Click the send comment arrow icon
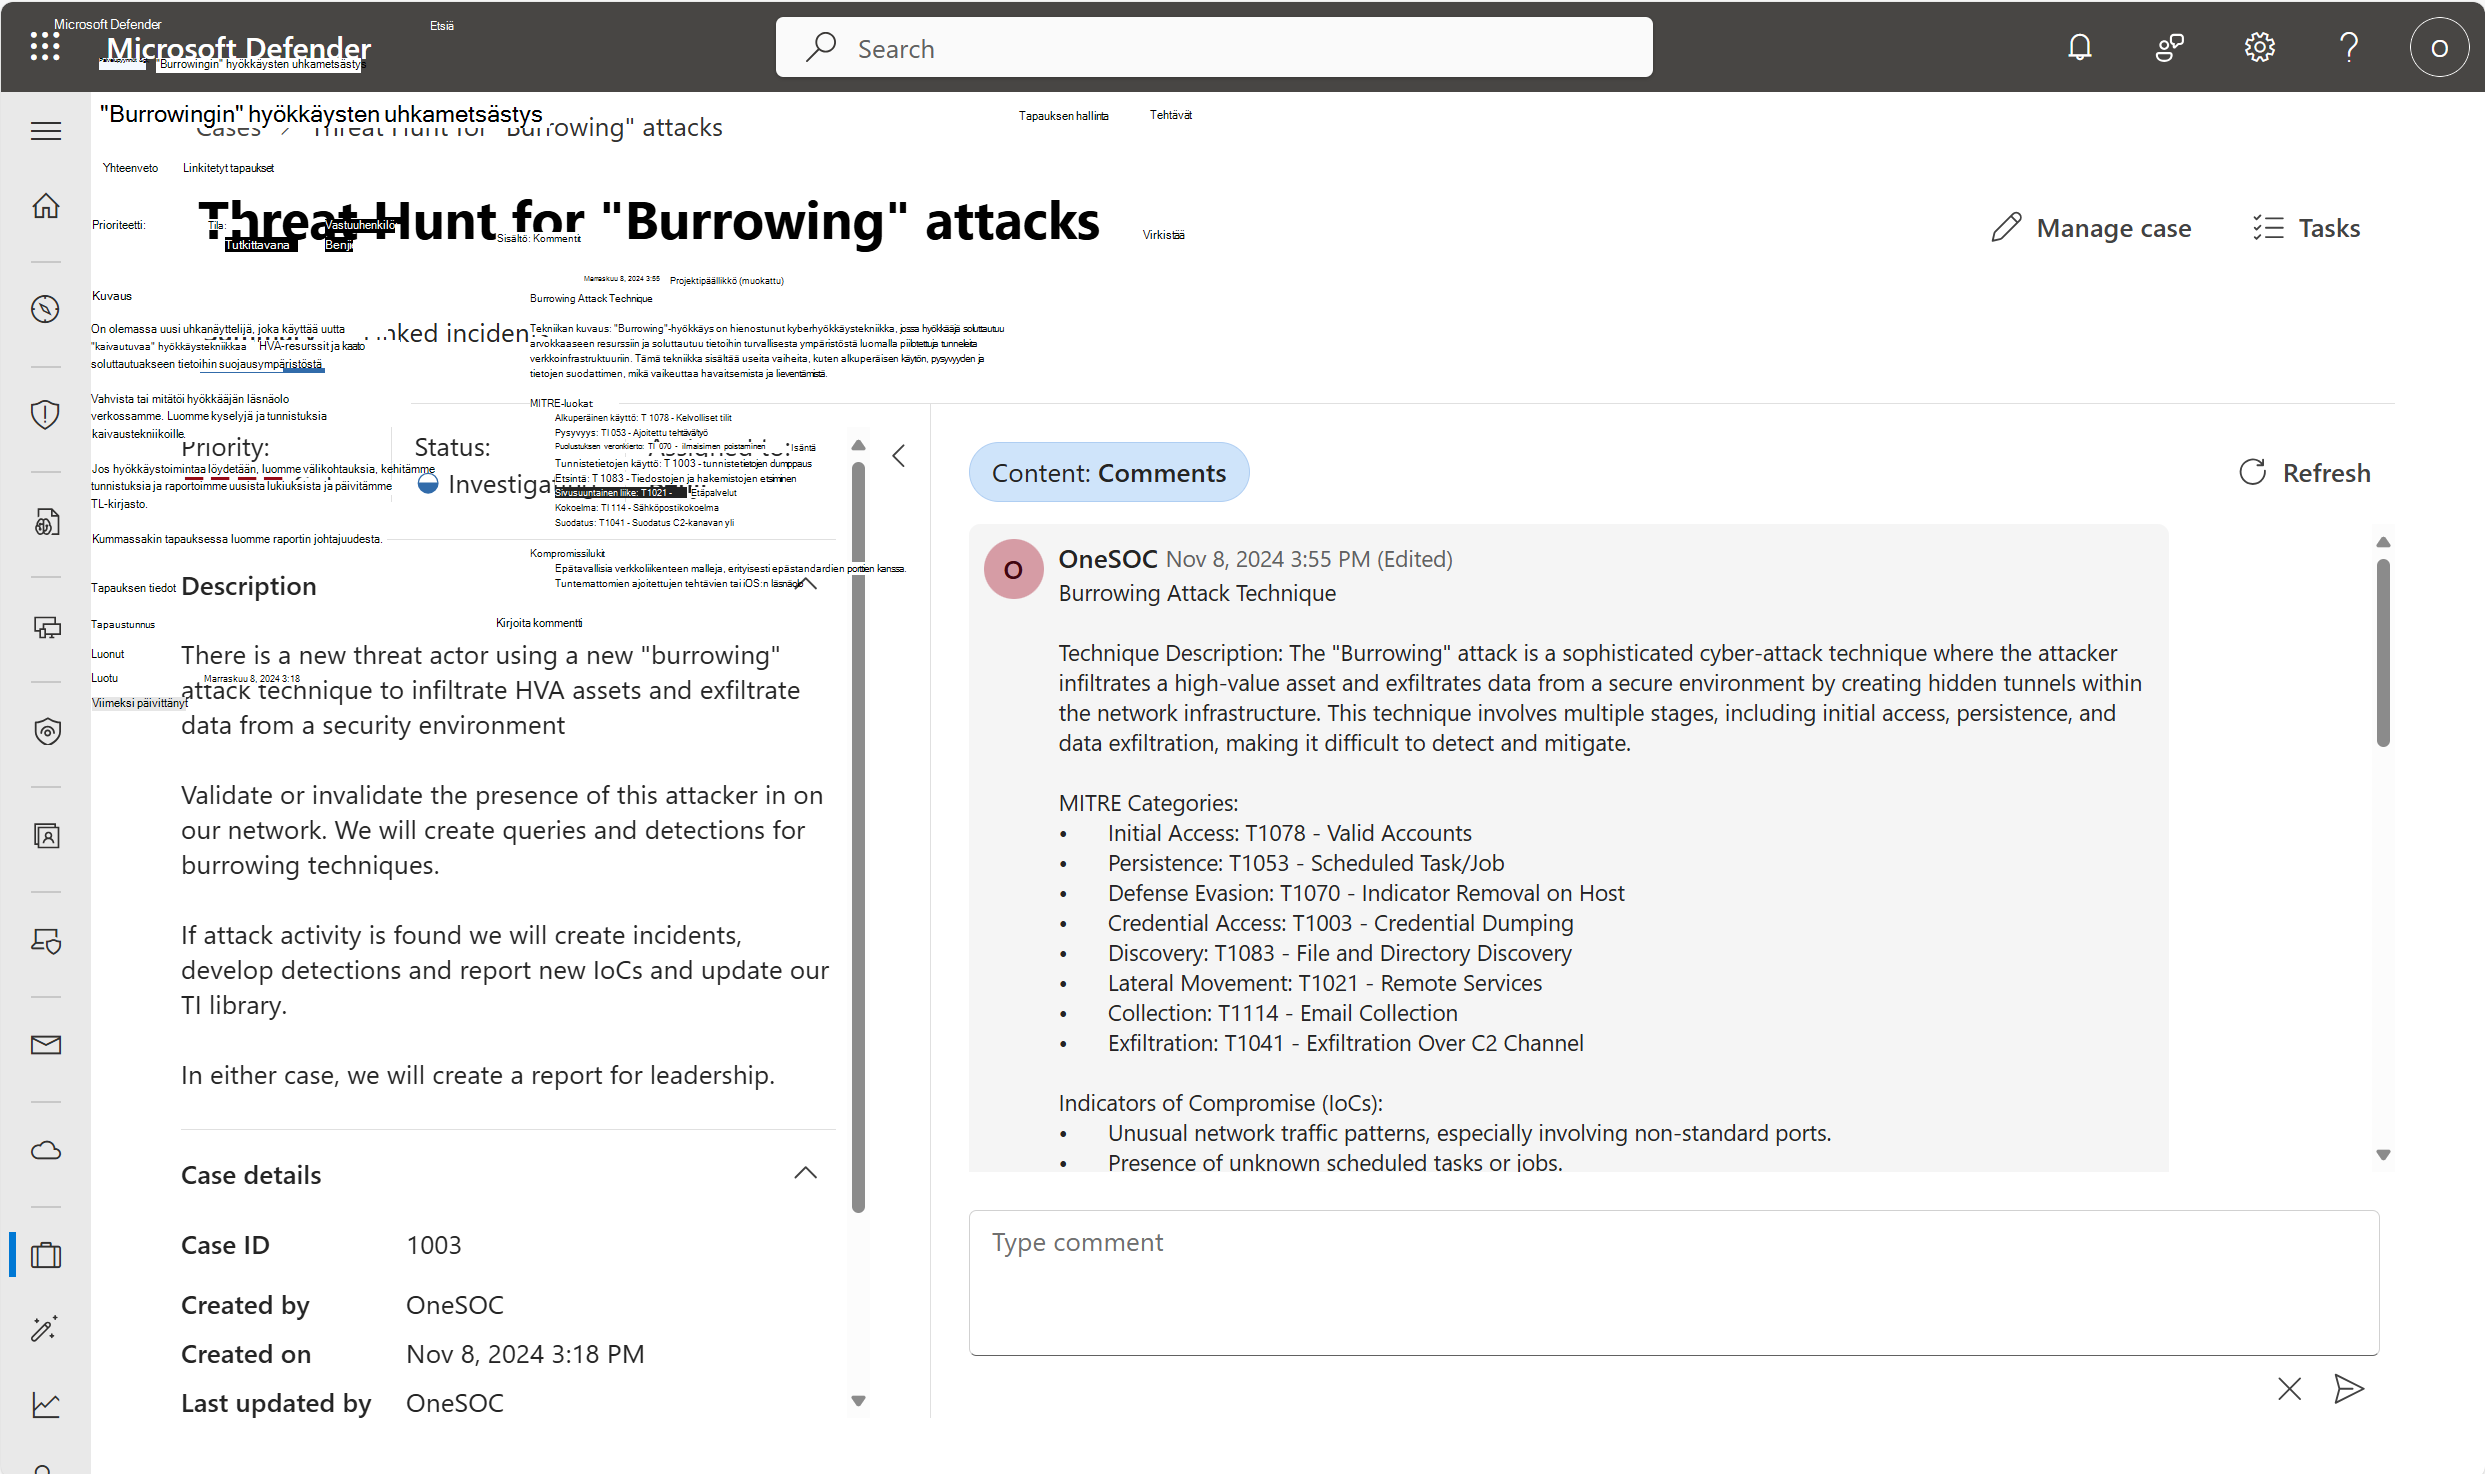The height and width of the screenshot is (1474, 2485). tap(2348, 1388)
